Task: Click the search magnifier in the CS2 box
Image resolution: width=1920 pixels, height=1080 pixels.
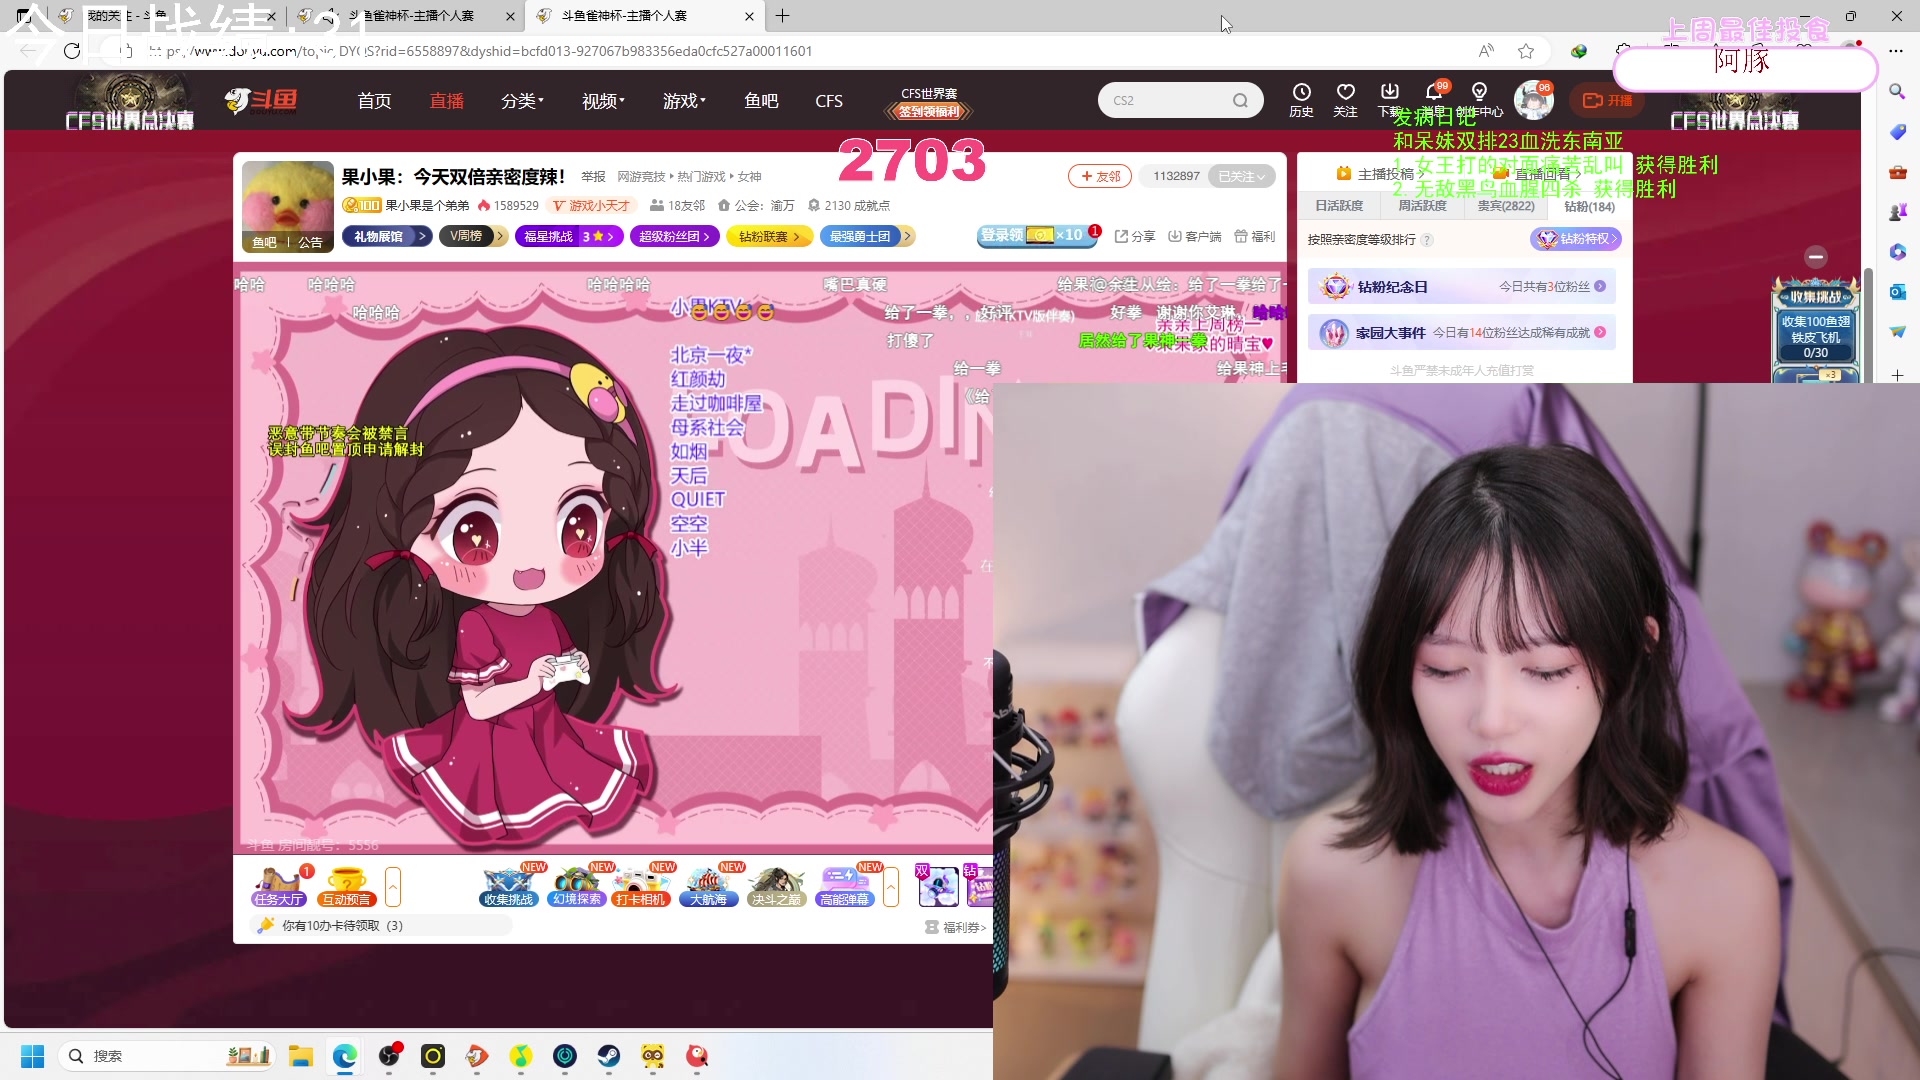Action: coord(1240,100)
